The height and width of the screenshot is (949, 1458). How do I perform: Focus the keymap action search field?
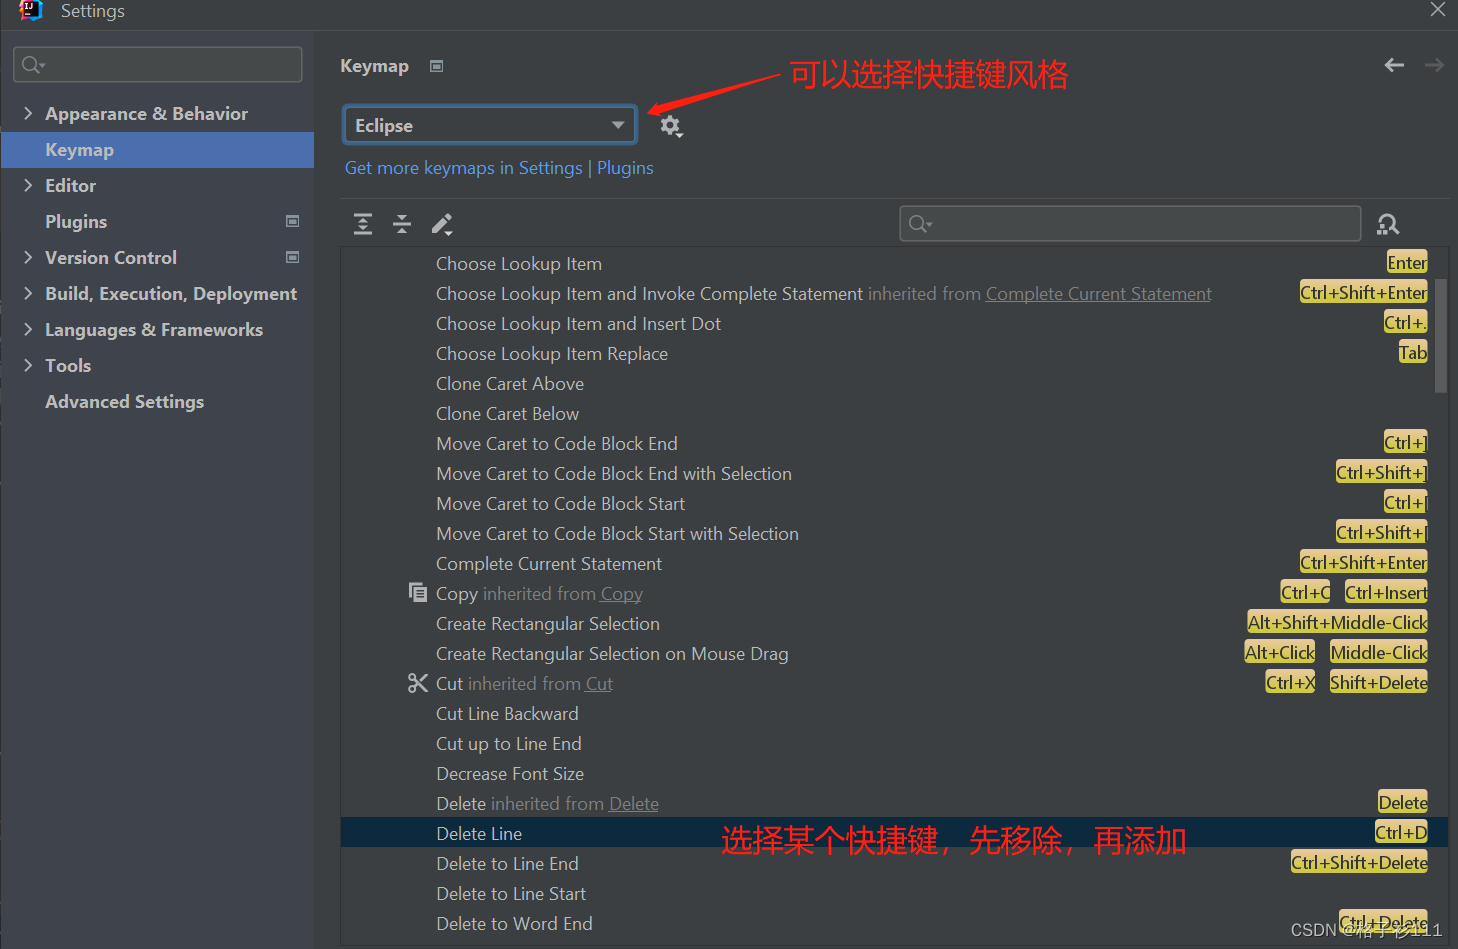pos(1130,224)
